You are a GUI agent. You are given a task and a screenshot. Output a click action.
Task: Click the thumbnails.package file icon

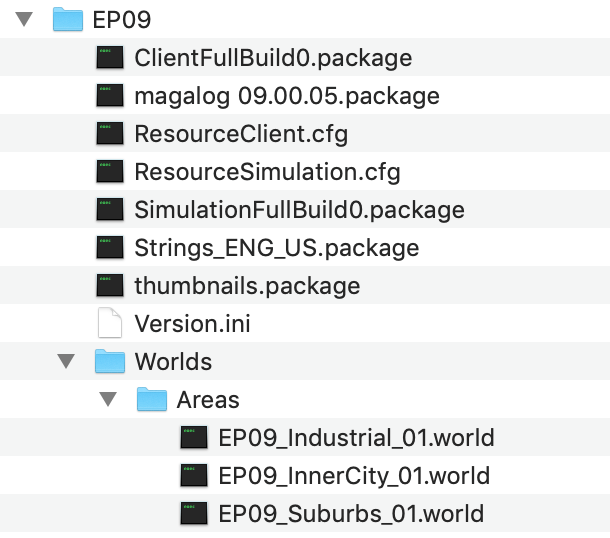(109, 286)
